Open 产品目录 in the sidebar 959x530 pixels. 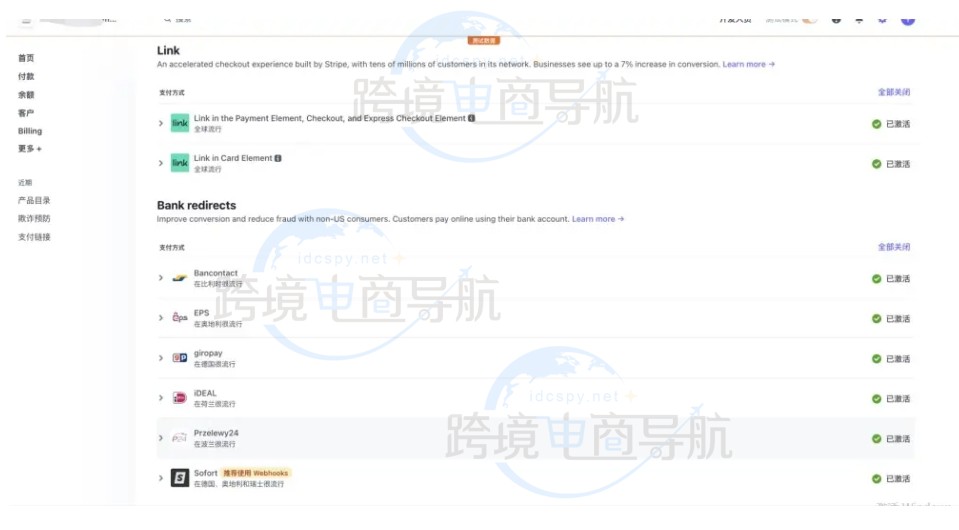(x=34, y=201)
